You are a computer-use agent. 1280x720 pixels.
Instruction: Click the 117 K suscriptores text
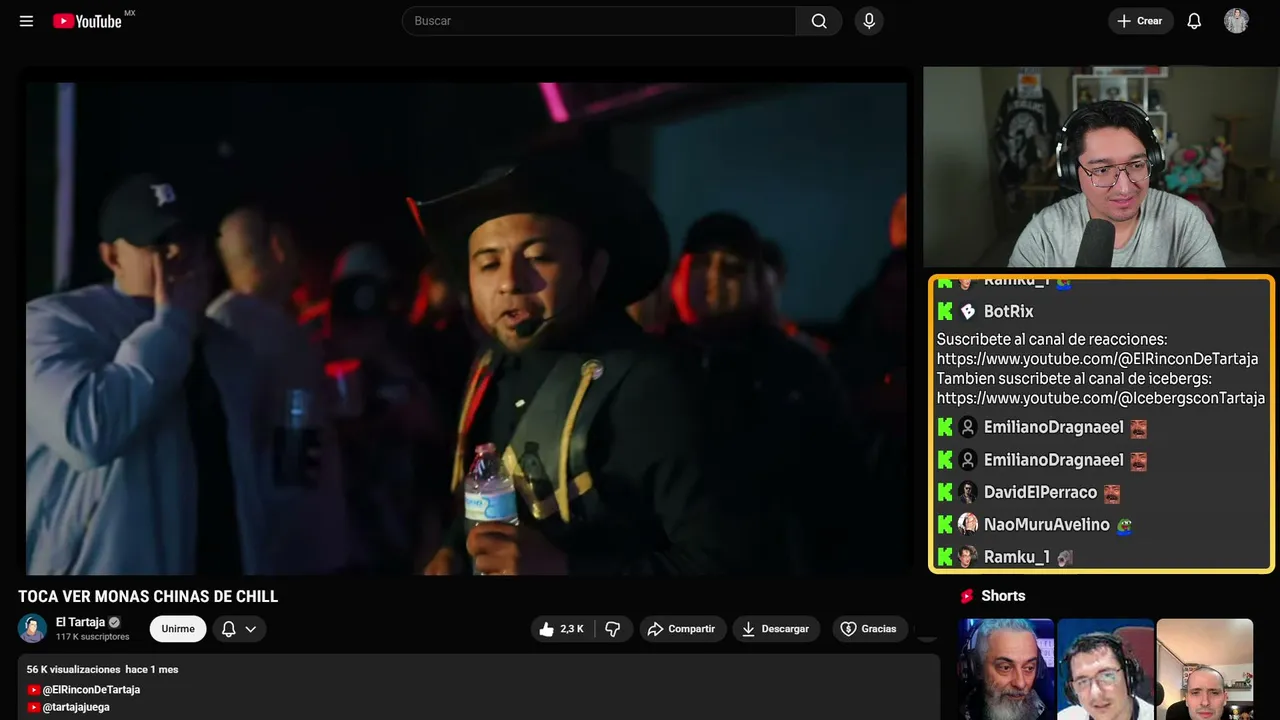[93, 637]
